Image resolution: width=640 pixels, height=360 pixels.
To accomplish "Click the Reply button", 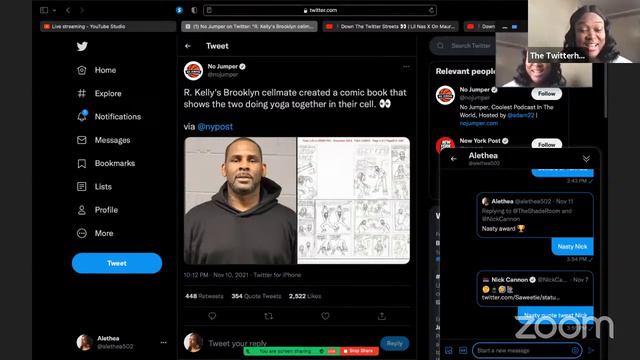I will (394, 343).
